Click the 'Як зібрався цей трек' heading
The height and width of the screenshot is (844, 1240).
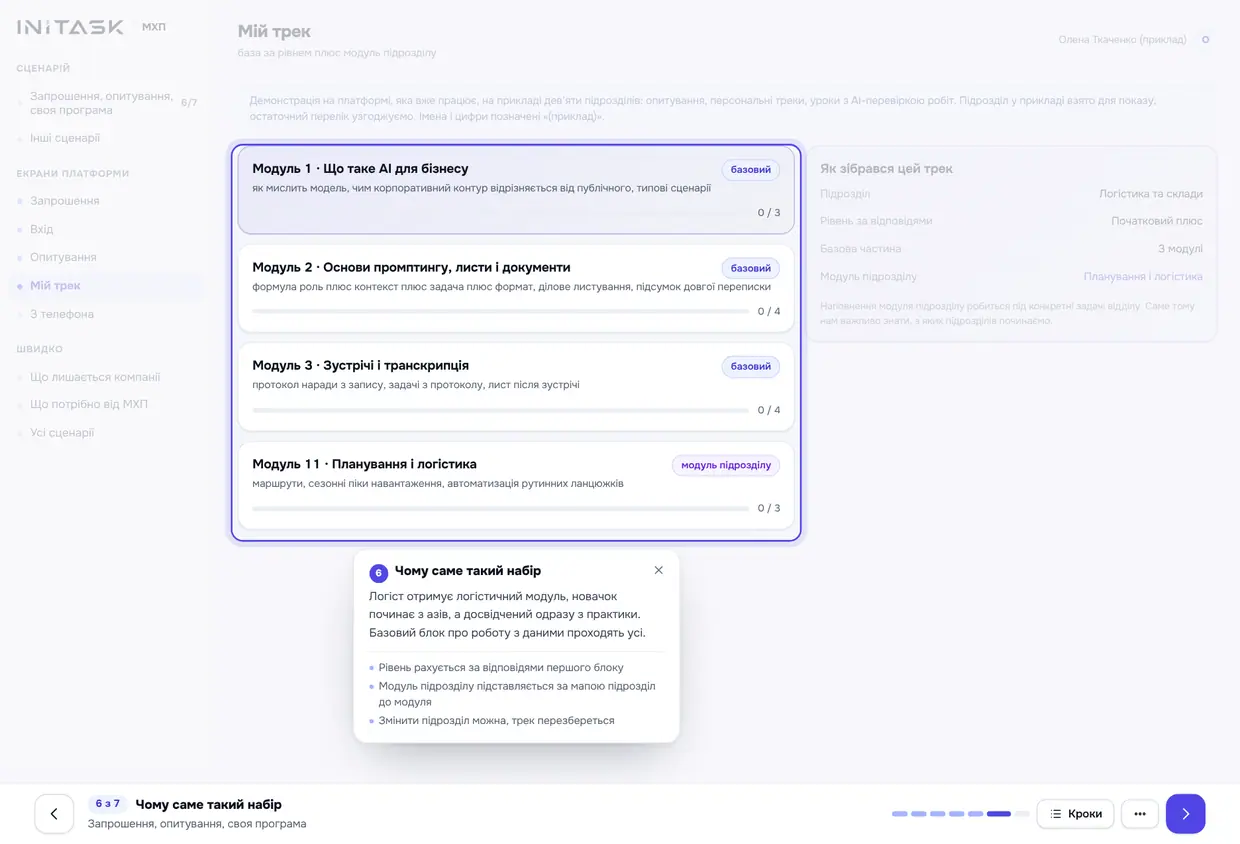[886, 169]
